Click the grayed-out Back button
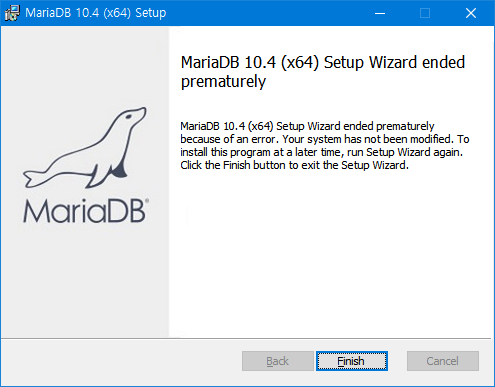This screenshot has width=495, height=387. pos(278,361)
